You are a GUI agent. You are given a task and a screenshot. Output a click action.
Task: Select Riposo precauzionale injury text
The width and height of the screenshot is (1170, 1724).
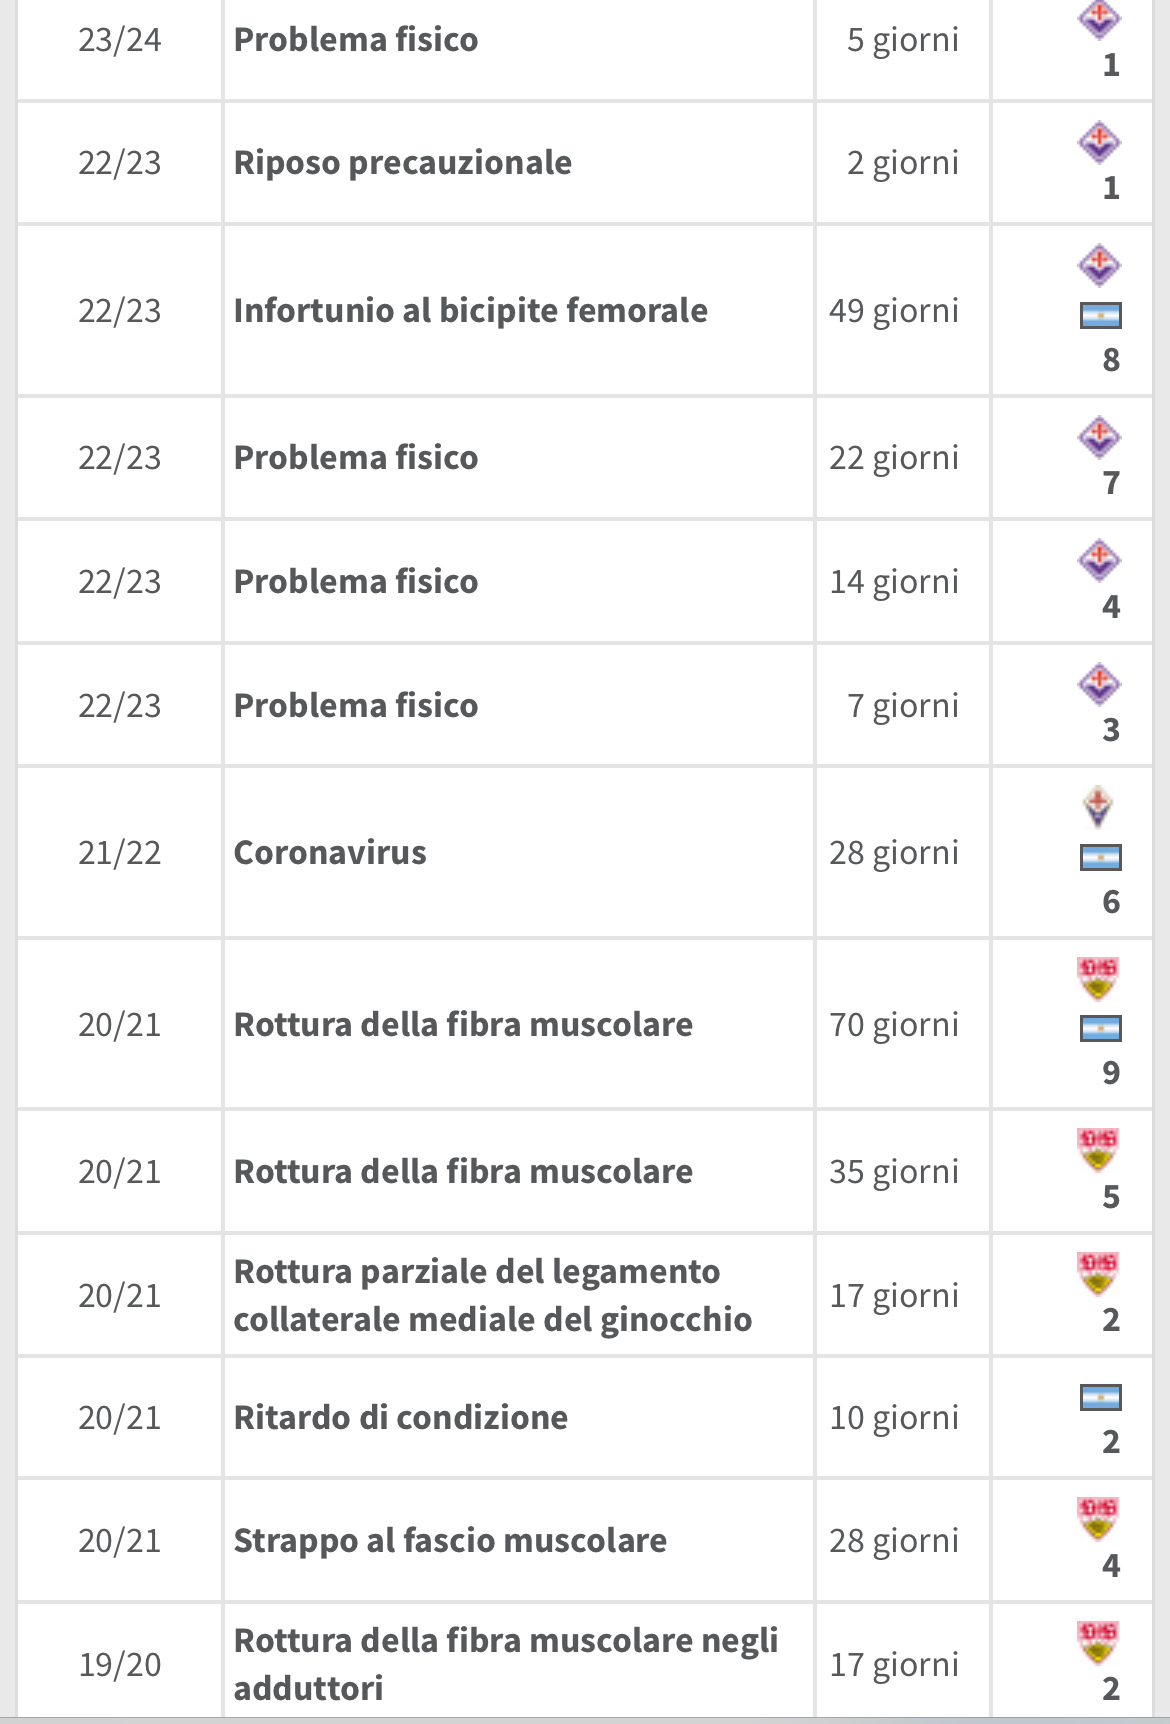click(403, 162)
